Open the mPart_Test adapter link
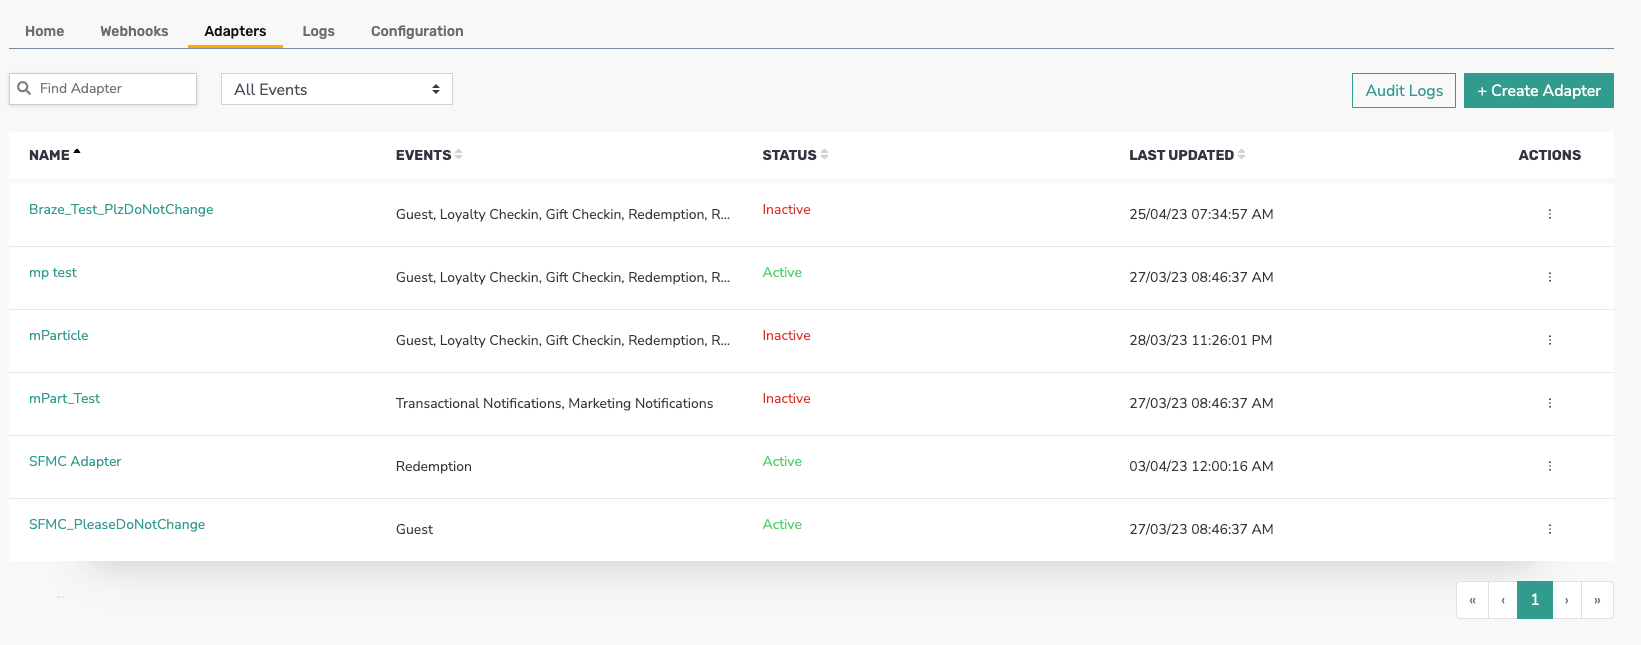This screenshot has width=1641, height=645. click(64, 398)
